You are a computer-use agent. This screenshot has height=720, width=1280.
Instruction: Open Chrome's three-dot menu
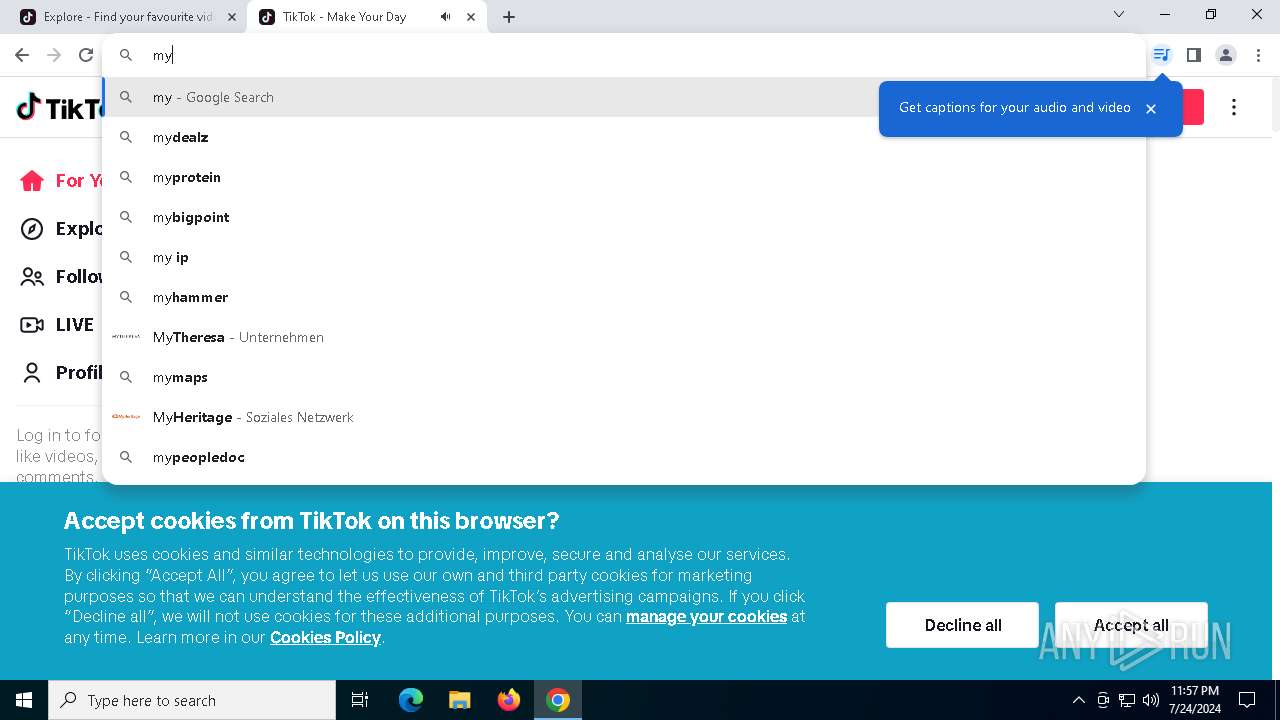click(x=1258, y=55)
